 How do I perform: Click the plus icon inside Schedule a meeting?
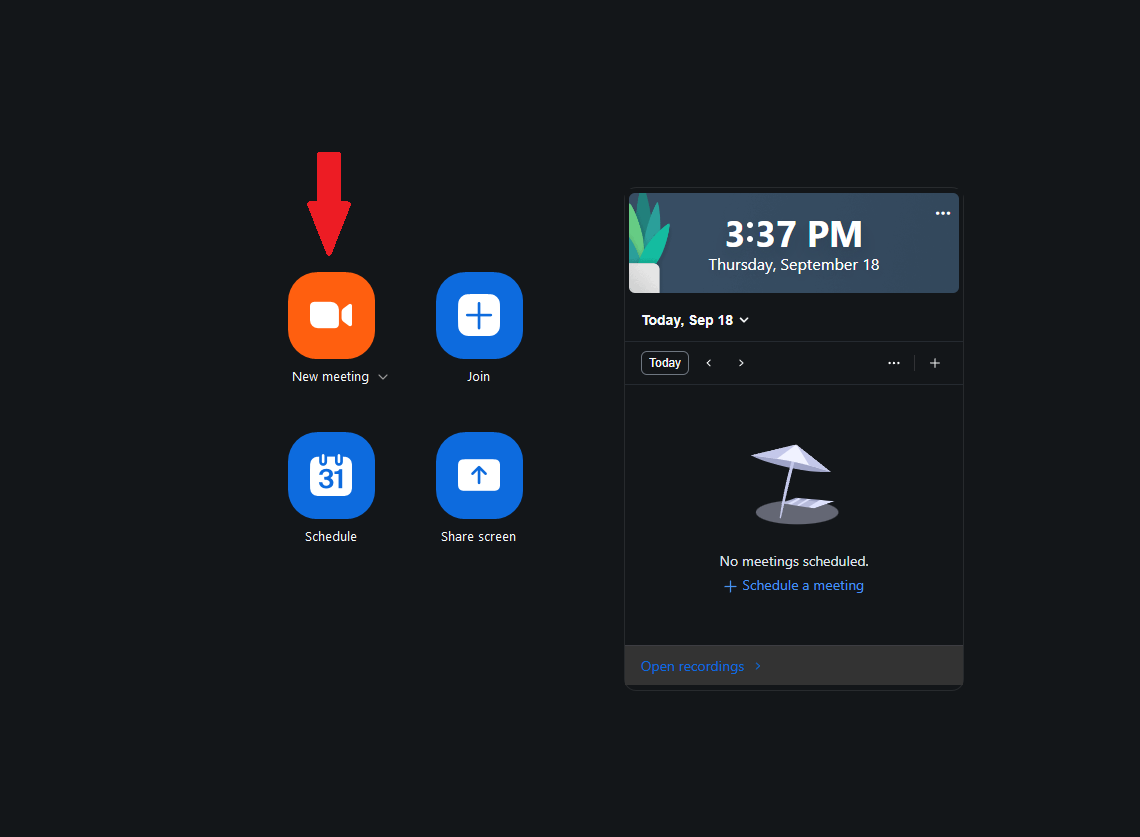730,586
